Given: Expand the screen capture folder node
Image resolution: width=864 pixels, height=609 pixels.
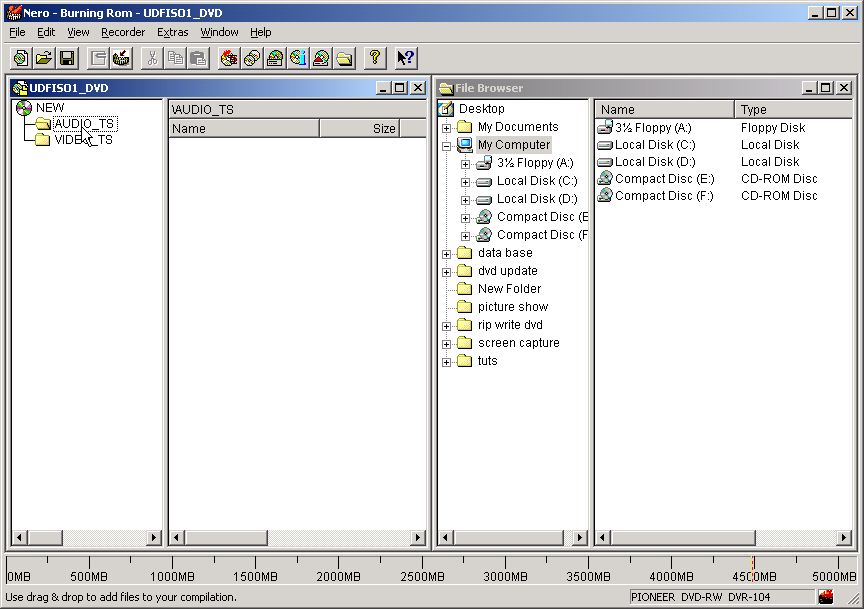Looking at the screenshot, I should click(446, 344).
